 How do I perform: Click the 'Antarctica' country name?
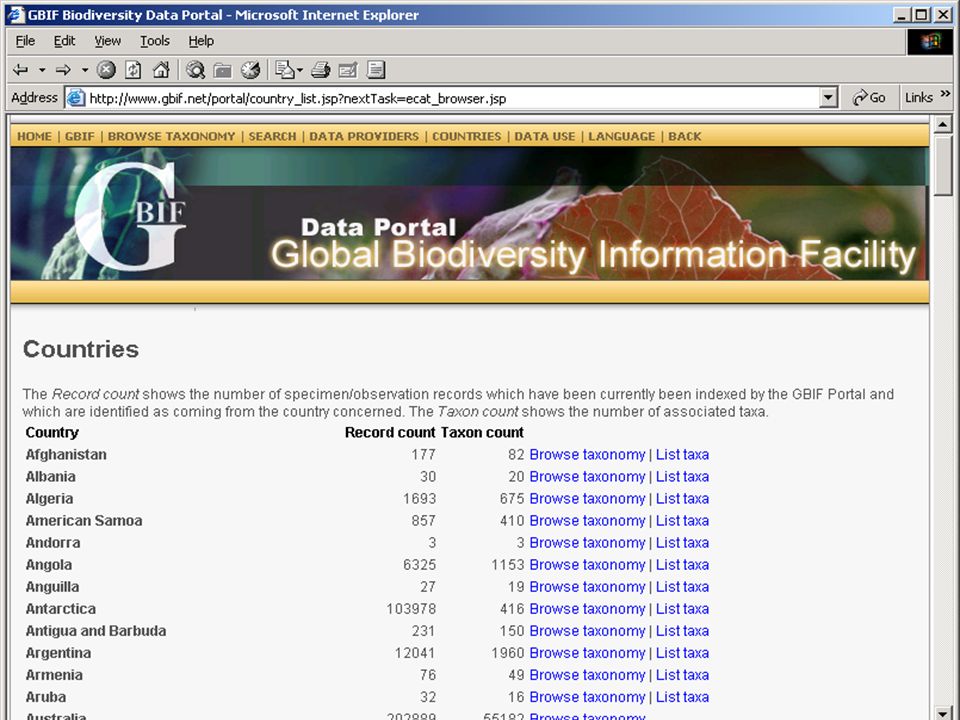(61, 609)
